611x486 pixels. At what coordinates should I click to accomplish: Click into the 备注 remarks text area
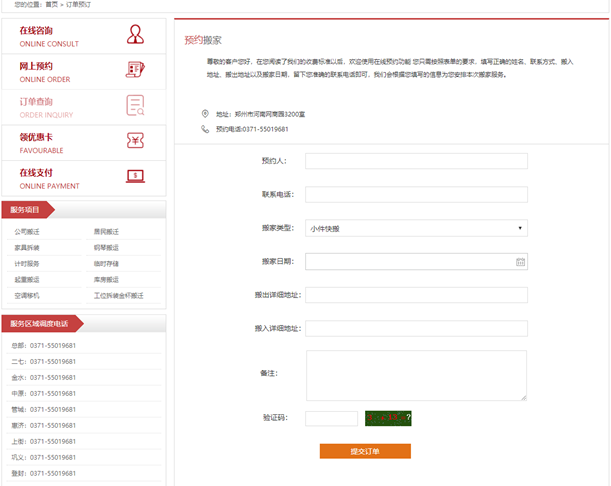click(415, 374)
